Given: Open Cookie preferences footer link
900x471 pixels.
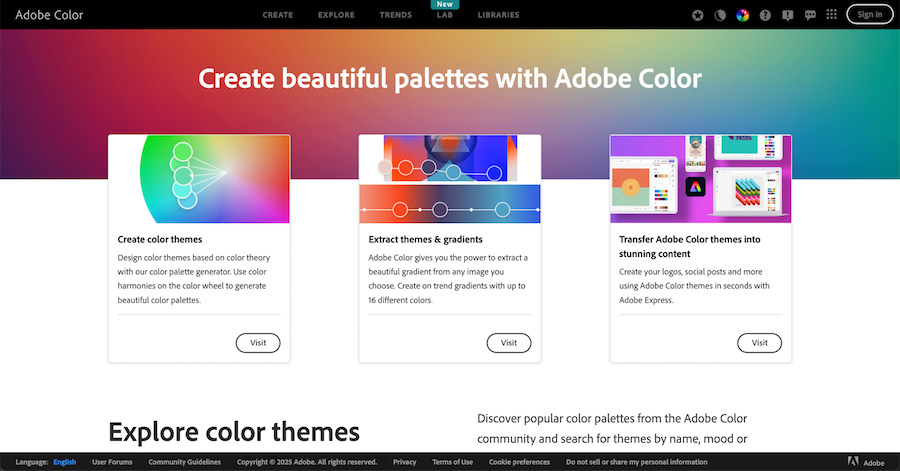Looking at the screenshot, I should point(519,462).
